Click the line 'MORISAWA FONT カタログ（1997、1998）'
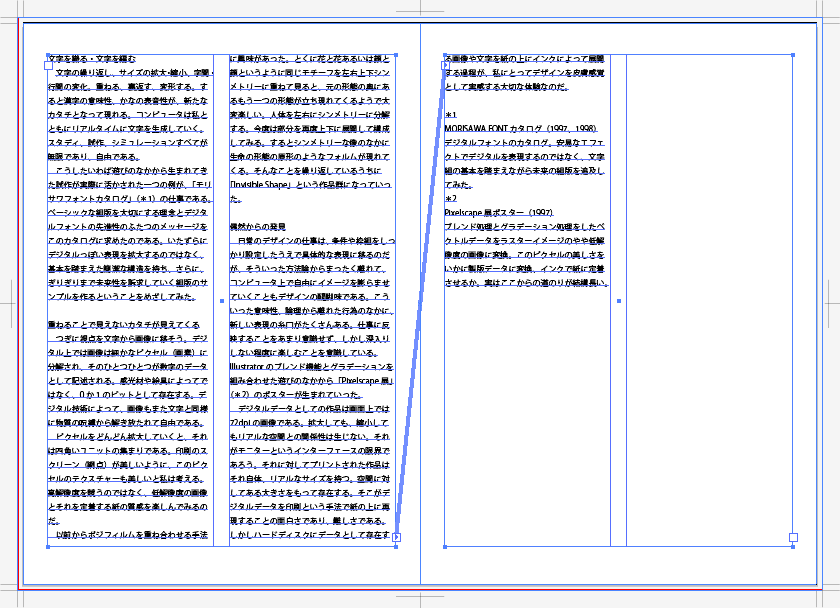Screen dimensions: 840x608 coord(521,129)
